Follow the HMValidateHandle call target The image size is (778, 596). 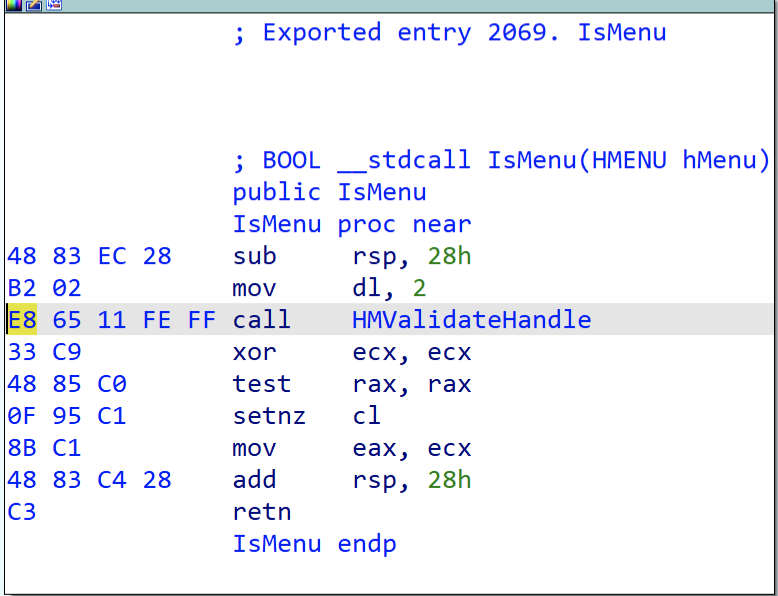[471, 320]
